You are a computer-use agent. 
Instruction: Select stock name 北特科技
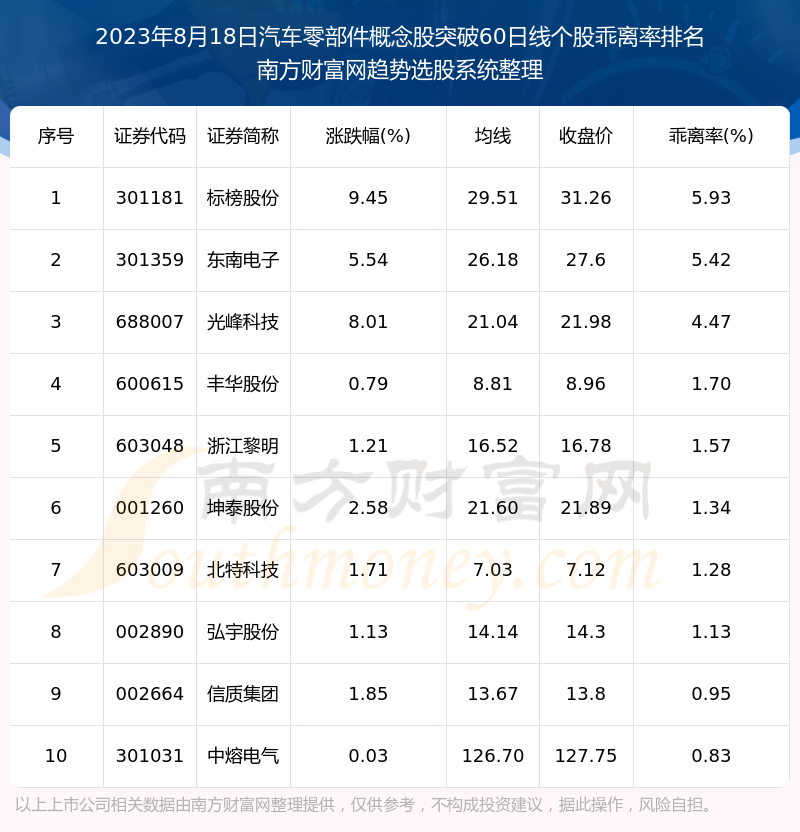243,570
